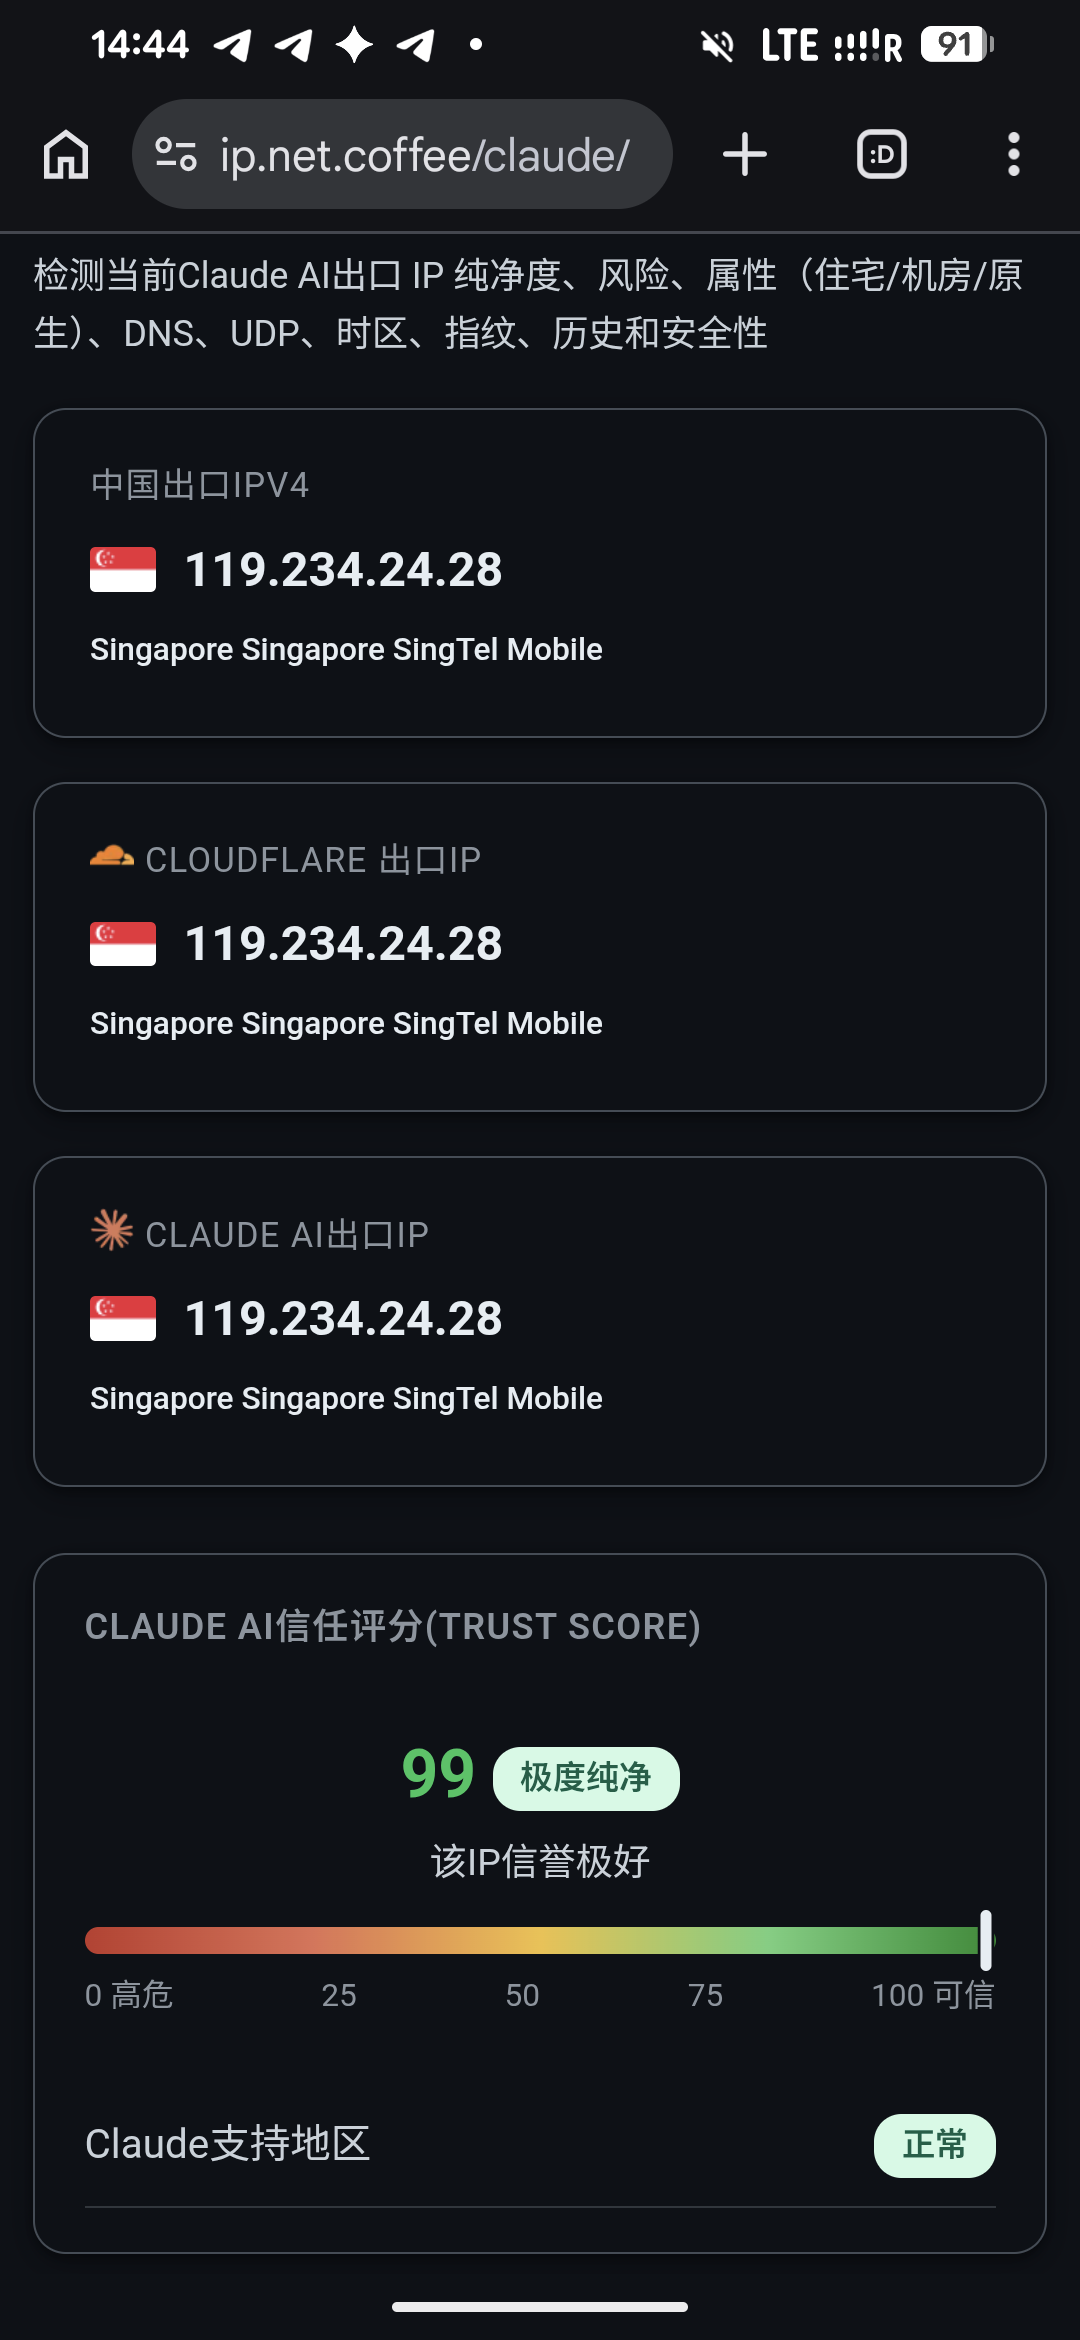Open the Chrome three-dot menu

[x=1014, y=154]
